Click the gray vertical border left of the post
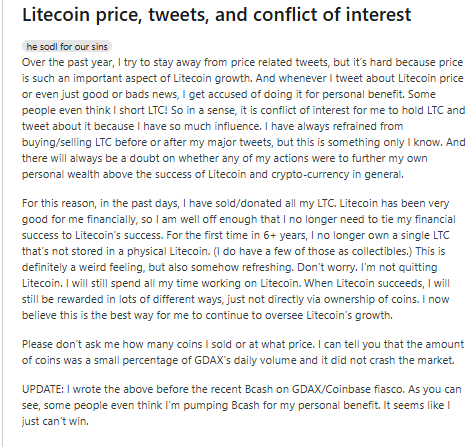The image size is (466, 447). tap(3, 223)
